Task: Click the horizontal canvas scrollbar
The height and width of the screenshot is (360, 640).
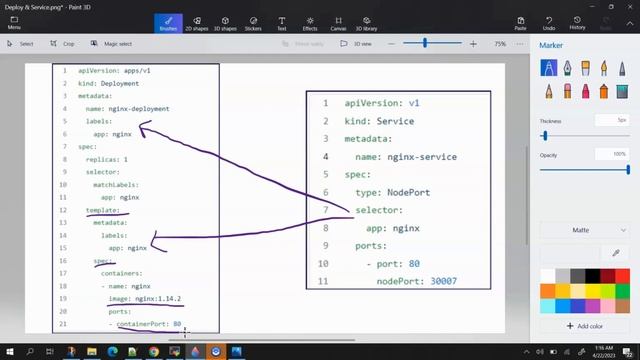Action: coord(262,340)
